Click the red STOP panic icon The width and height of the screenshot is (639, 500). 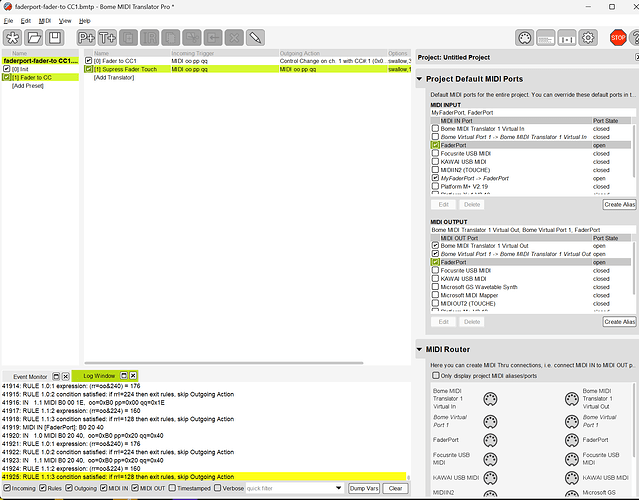click(618, 38)
